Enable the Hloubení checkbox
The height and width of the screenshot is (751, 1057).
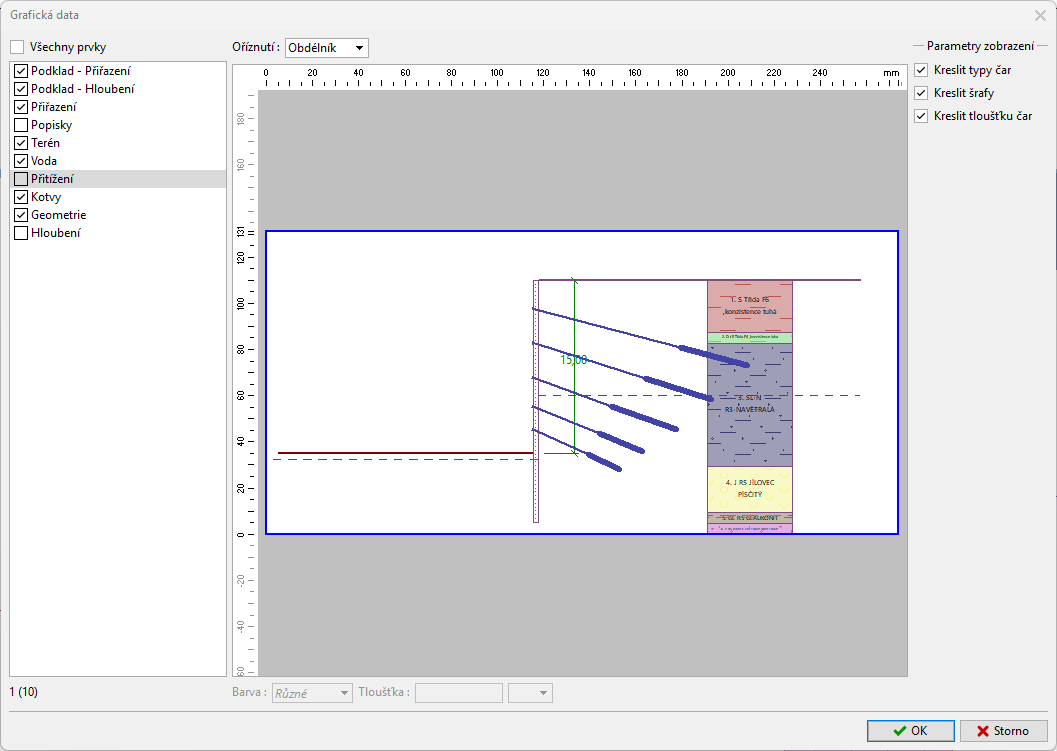coord(21,233)
